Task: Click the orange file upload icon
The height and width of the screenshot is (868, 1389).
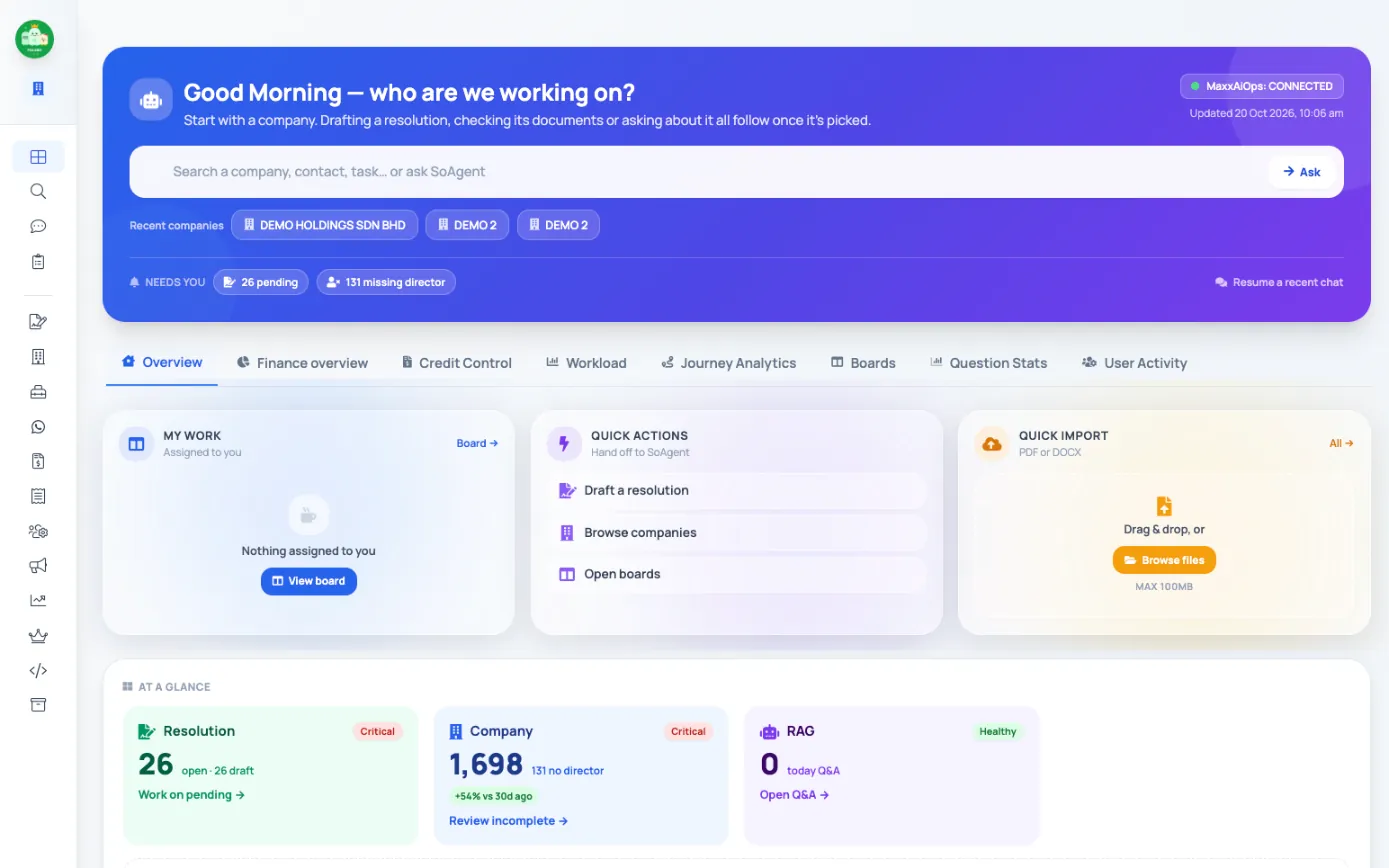Action: point(1164,506)
